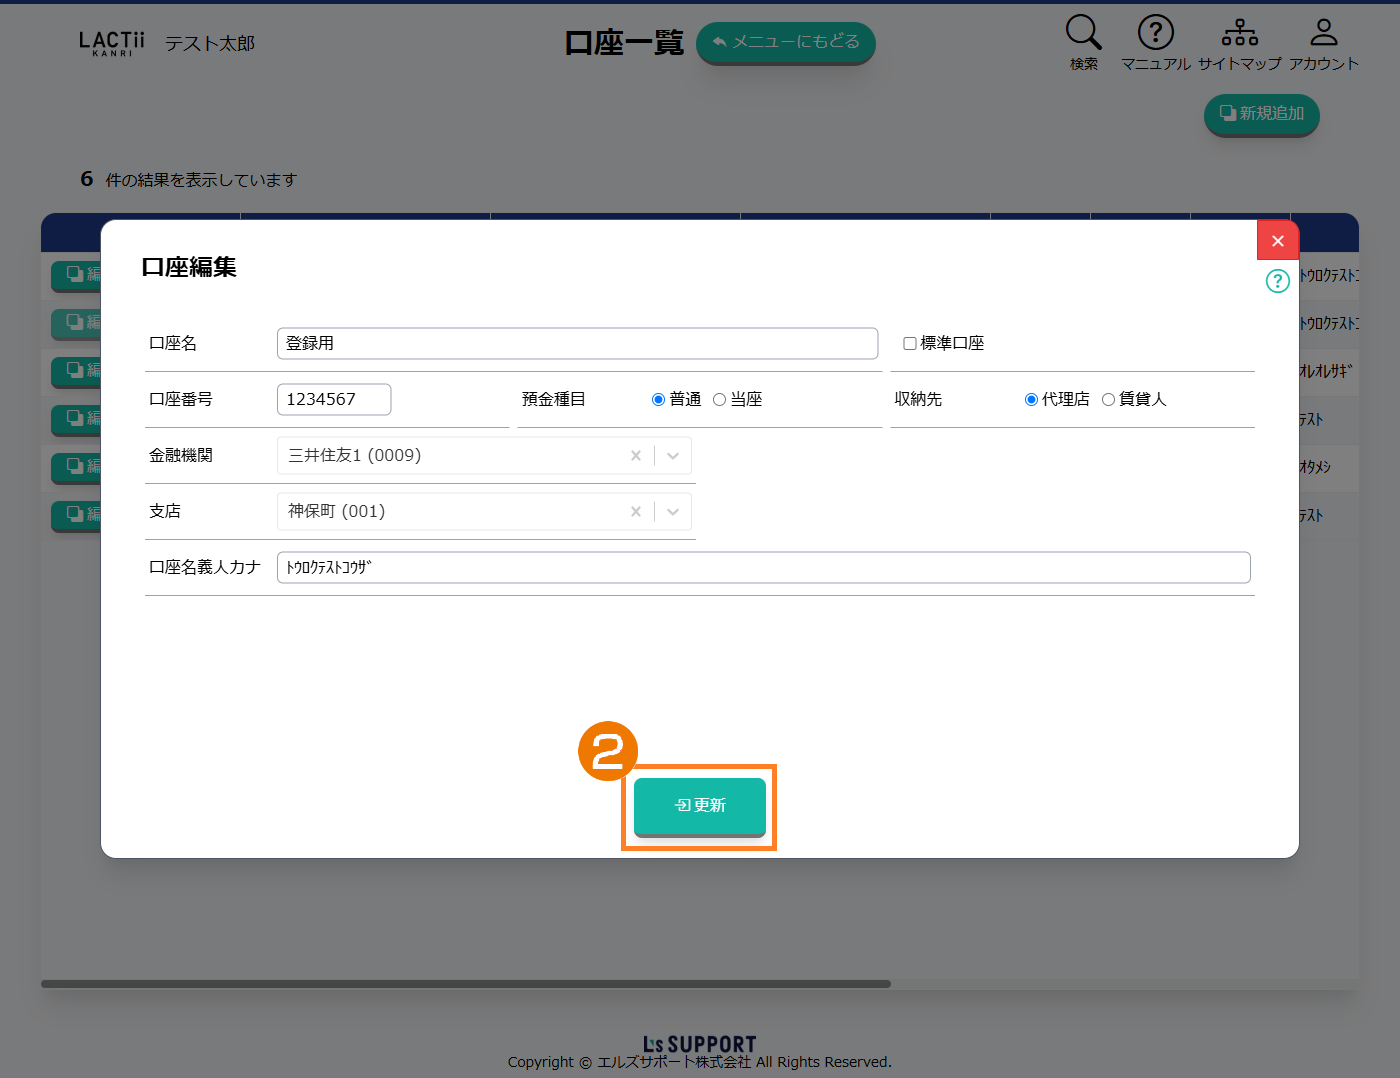Select the 当座 deposit type
1400x1078 pixels.
click(719, 400)
